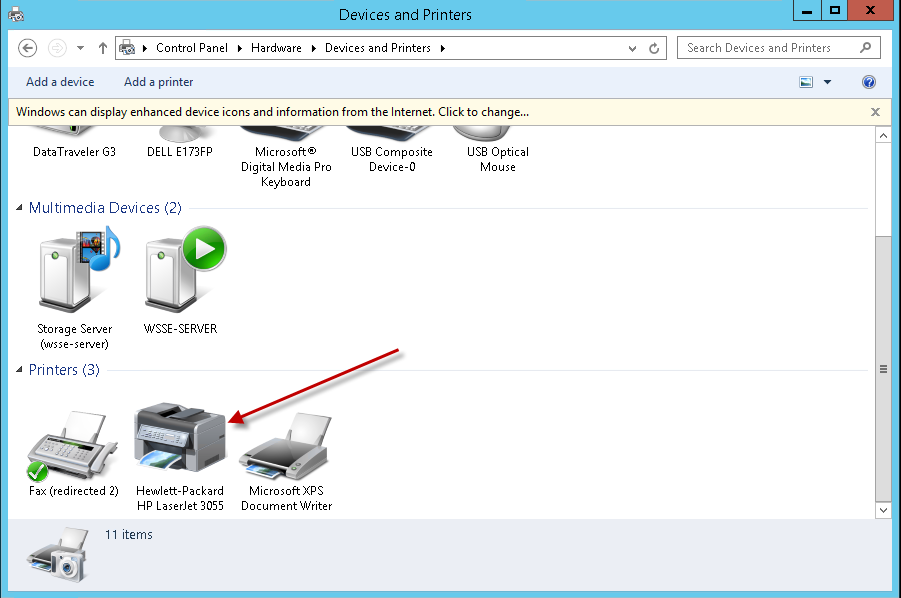Click Control Panel in the breadcrumb path

click(x=192, y=48)
